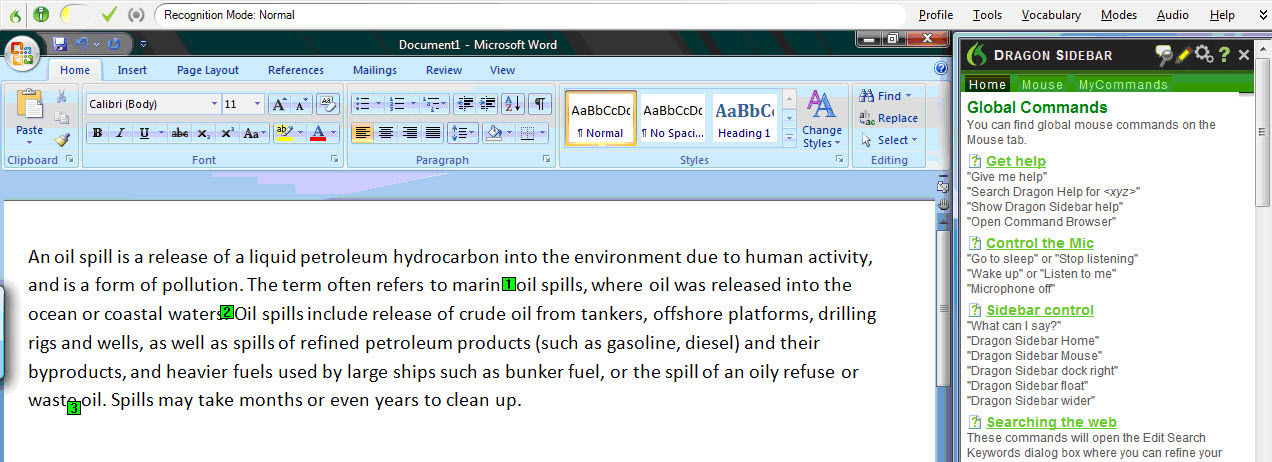Expand the Select dropdown in Editing group
This screenshot has height=462, width=1272.
click(x=886, y=140)
